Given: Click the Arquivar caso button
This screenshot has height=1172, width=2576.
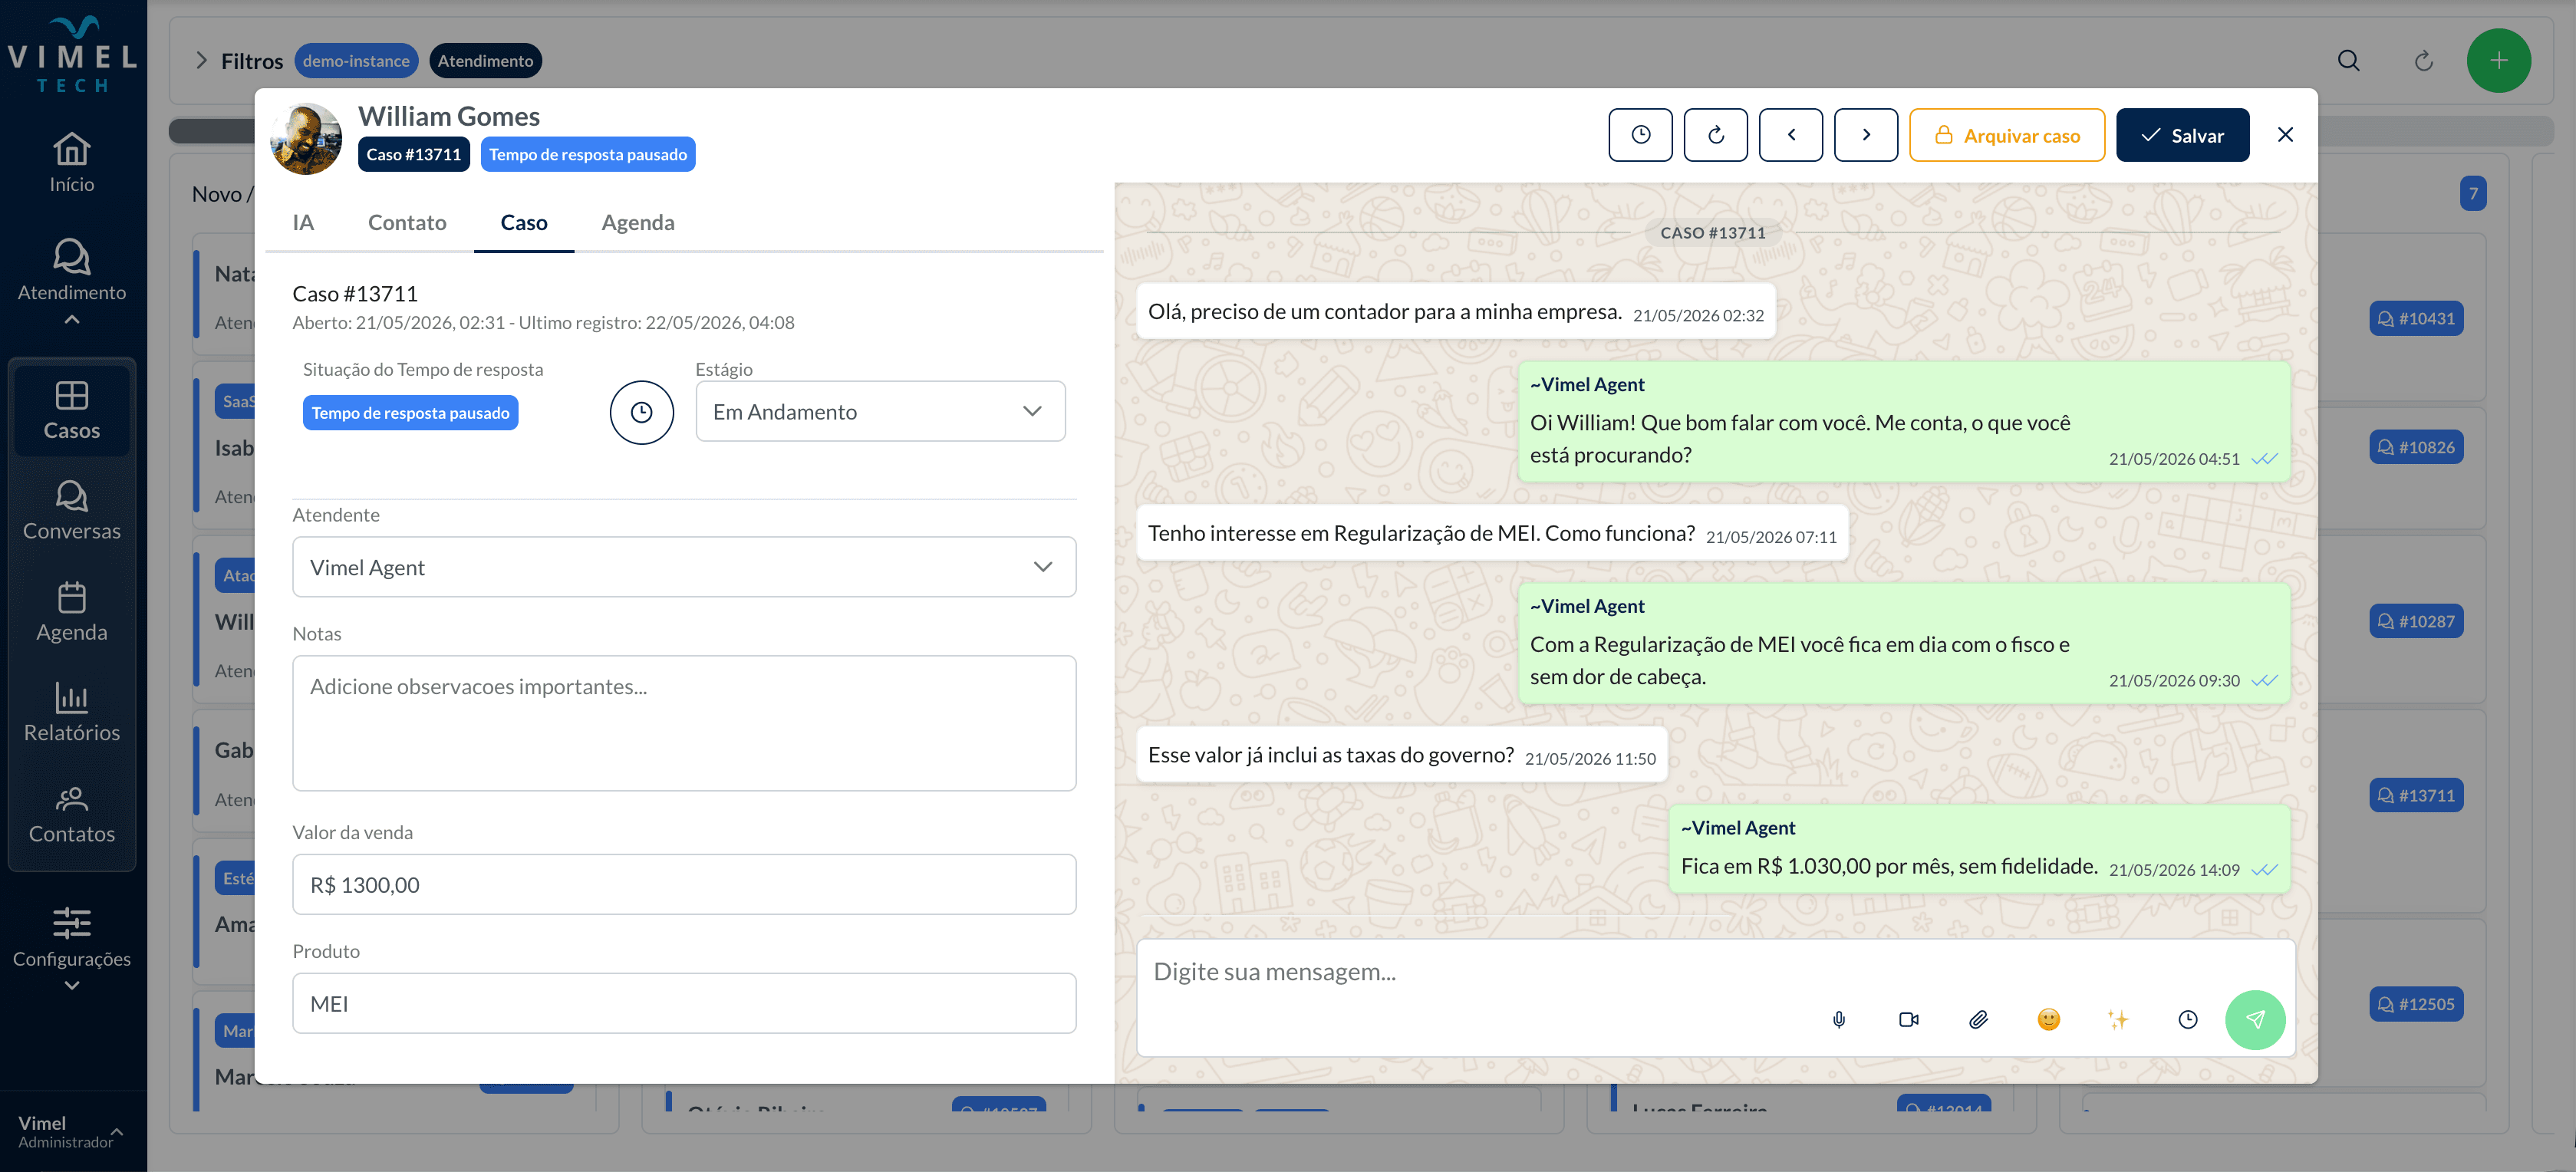Looking at the screenshot, I should [2006, 135].
